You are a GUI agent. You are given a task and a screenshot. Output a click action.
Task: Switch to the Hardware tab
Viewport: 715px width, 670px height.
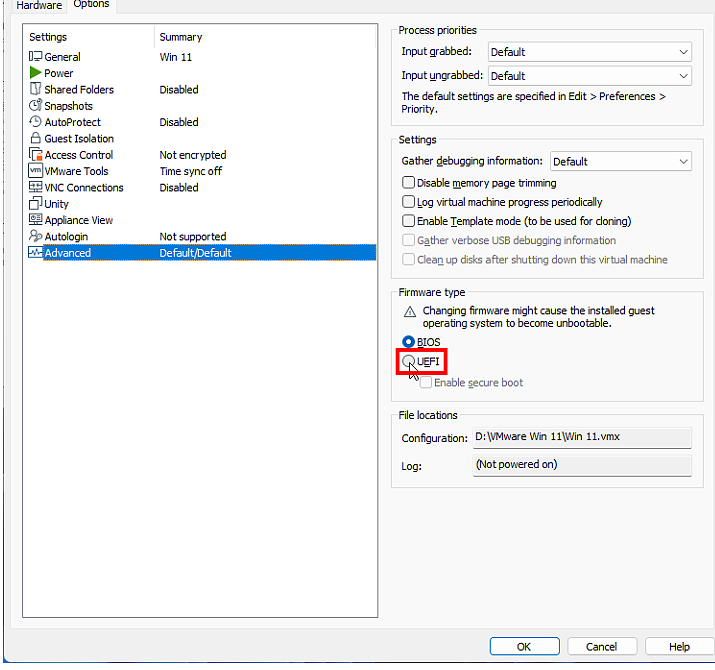click(39, 5)
